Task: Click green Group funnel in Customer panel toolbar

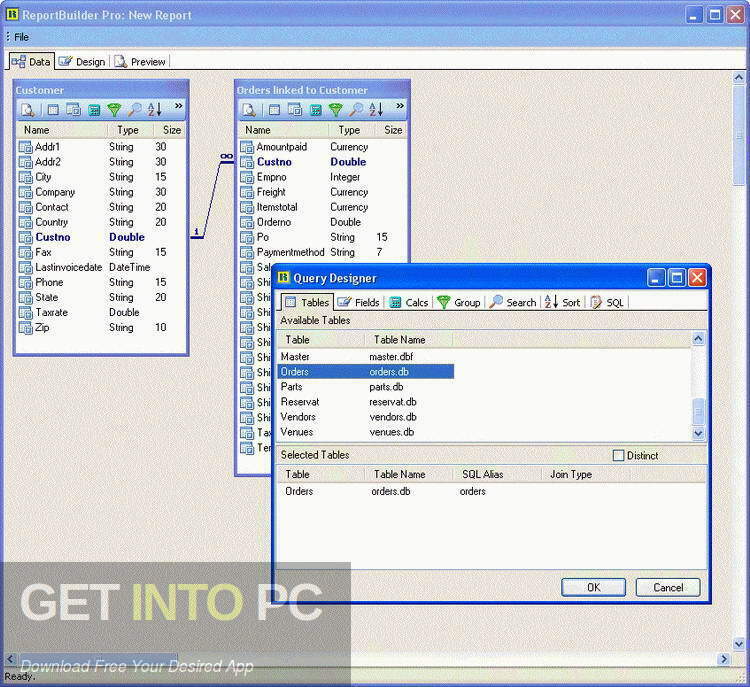Action: coord(114,110)
